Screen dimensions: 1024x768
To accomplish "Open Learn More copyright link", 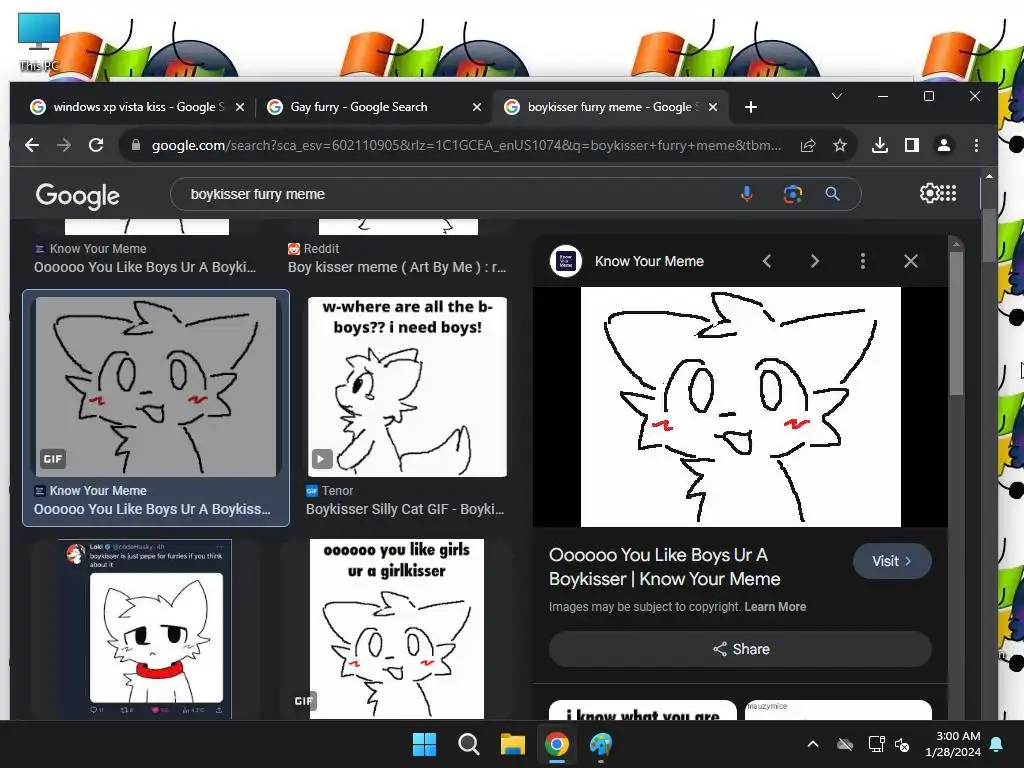I will click(775, 607).
